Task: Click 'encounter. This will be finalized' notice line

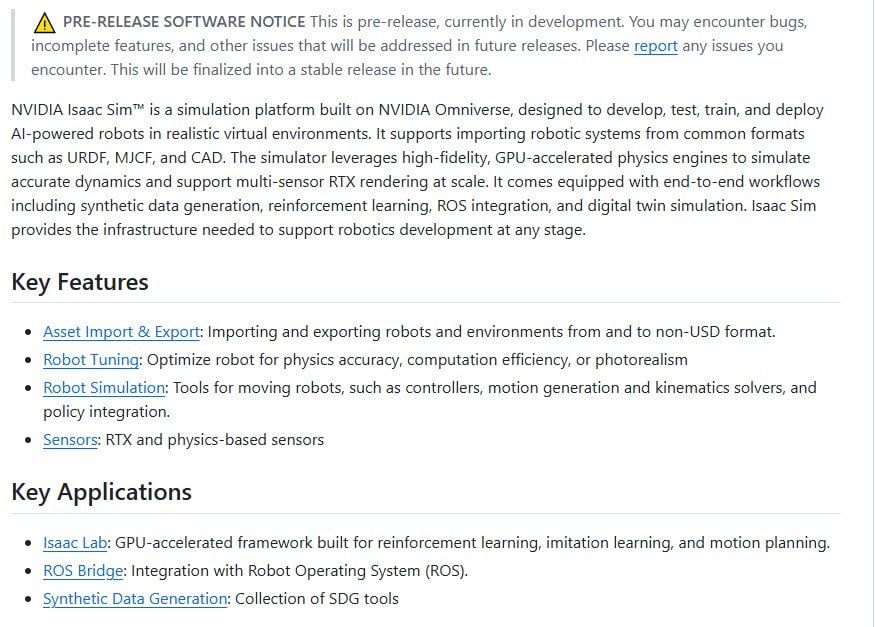Action: tap(261, 70)
